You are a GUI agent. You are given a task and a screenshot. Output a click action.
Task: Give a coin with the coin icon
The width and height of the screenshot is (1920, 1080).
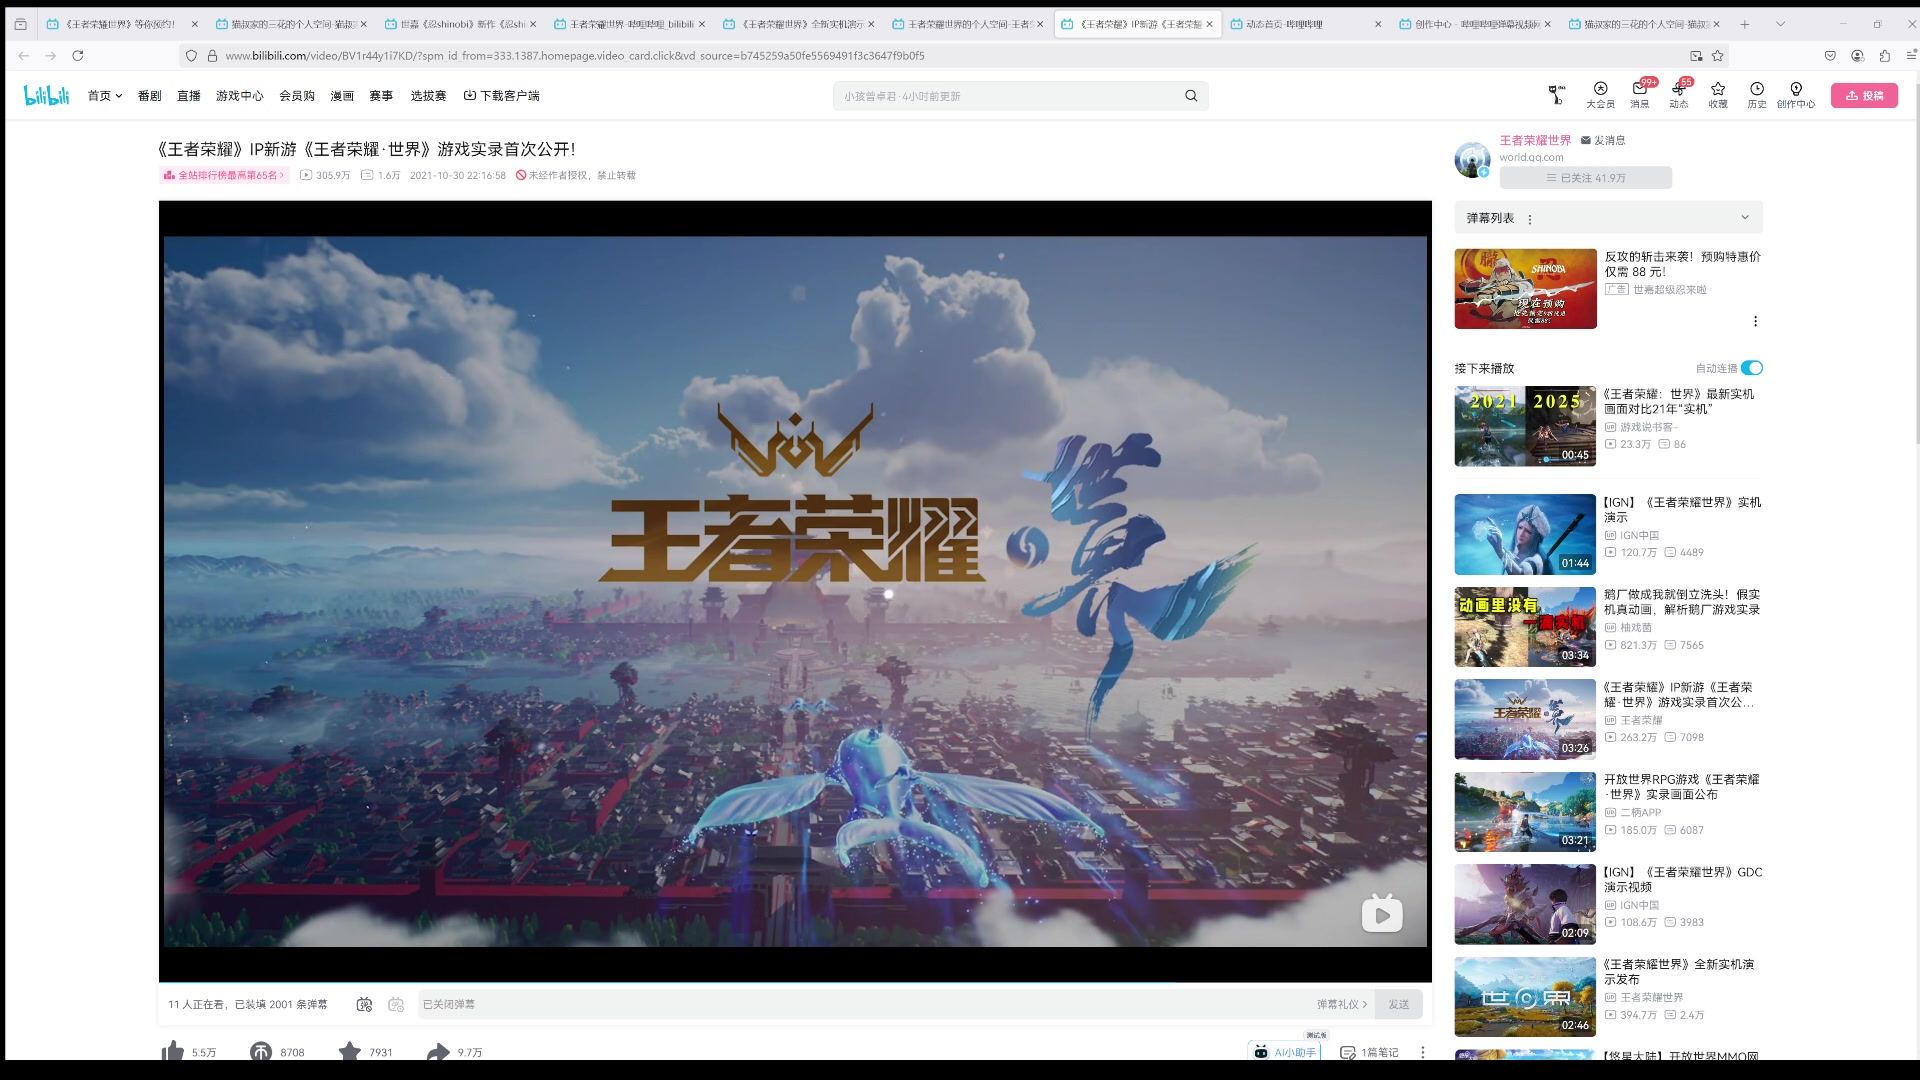coord(261,1051)
